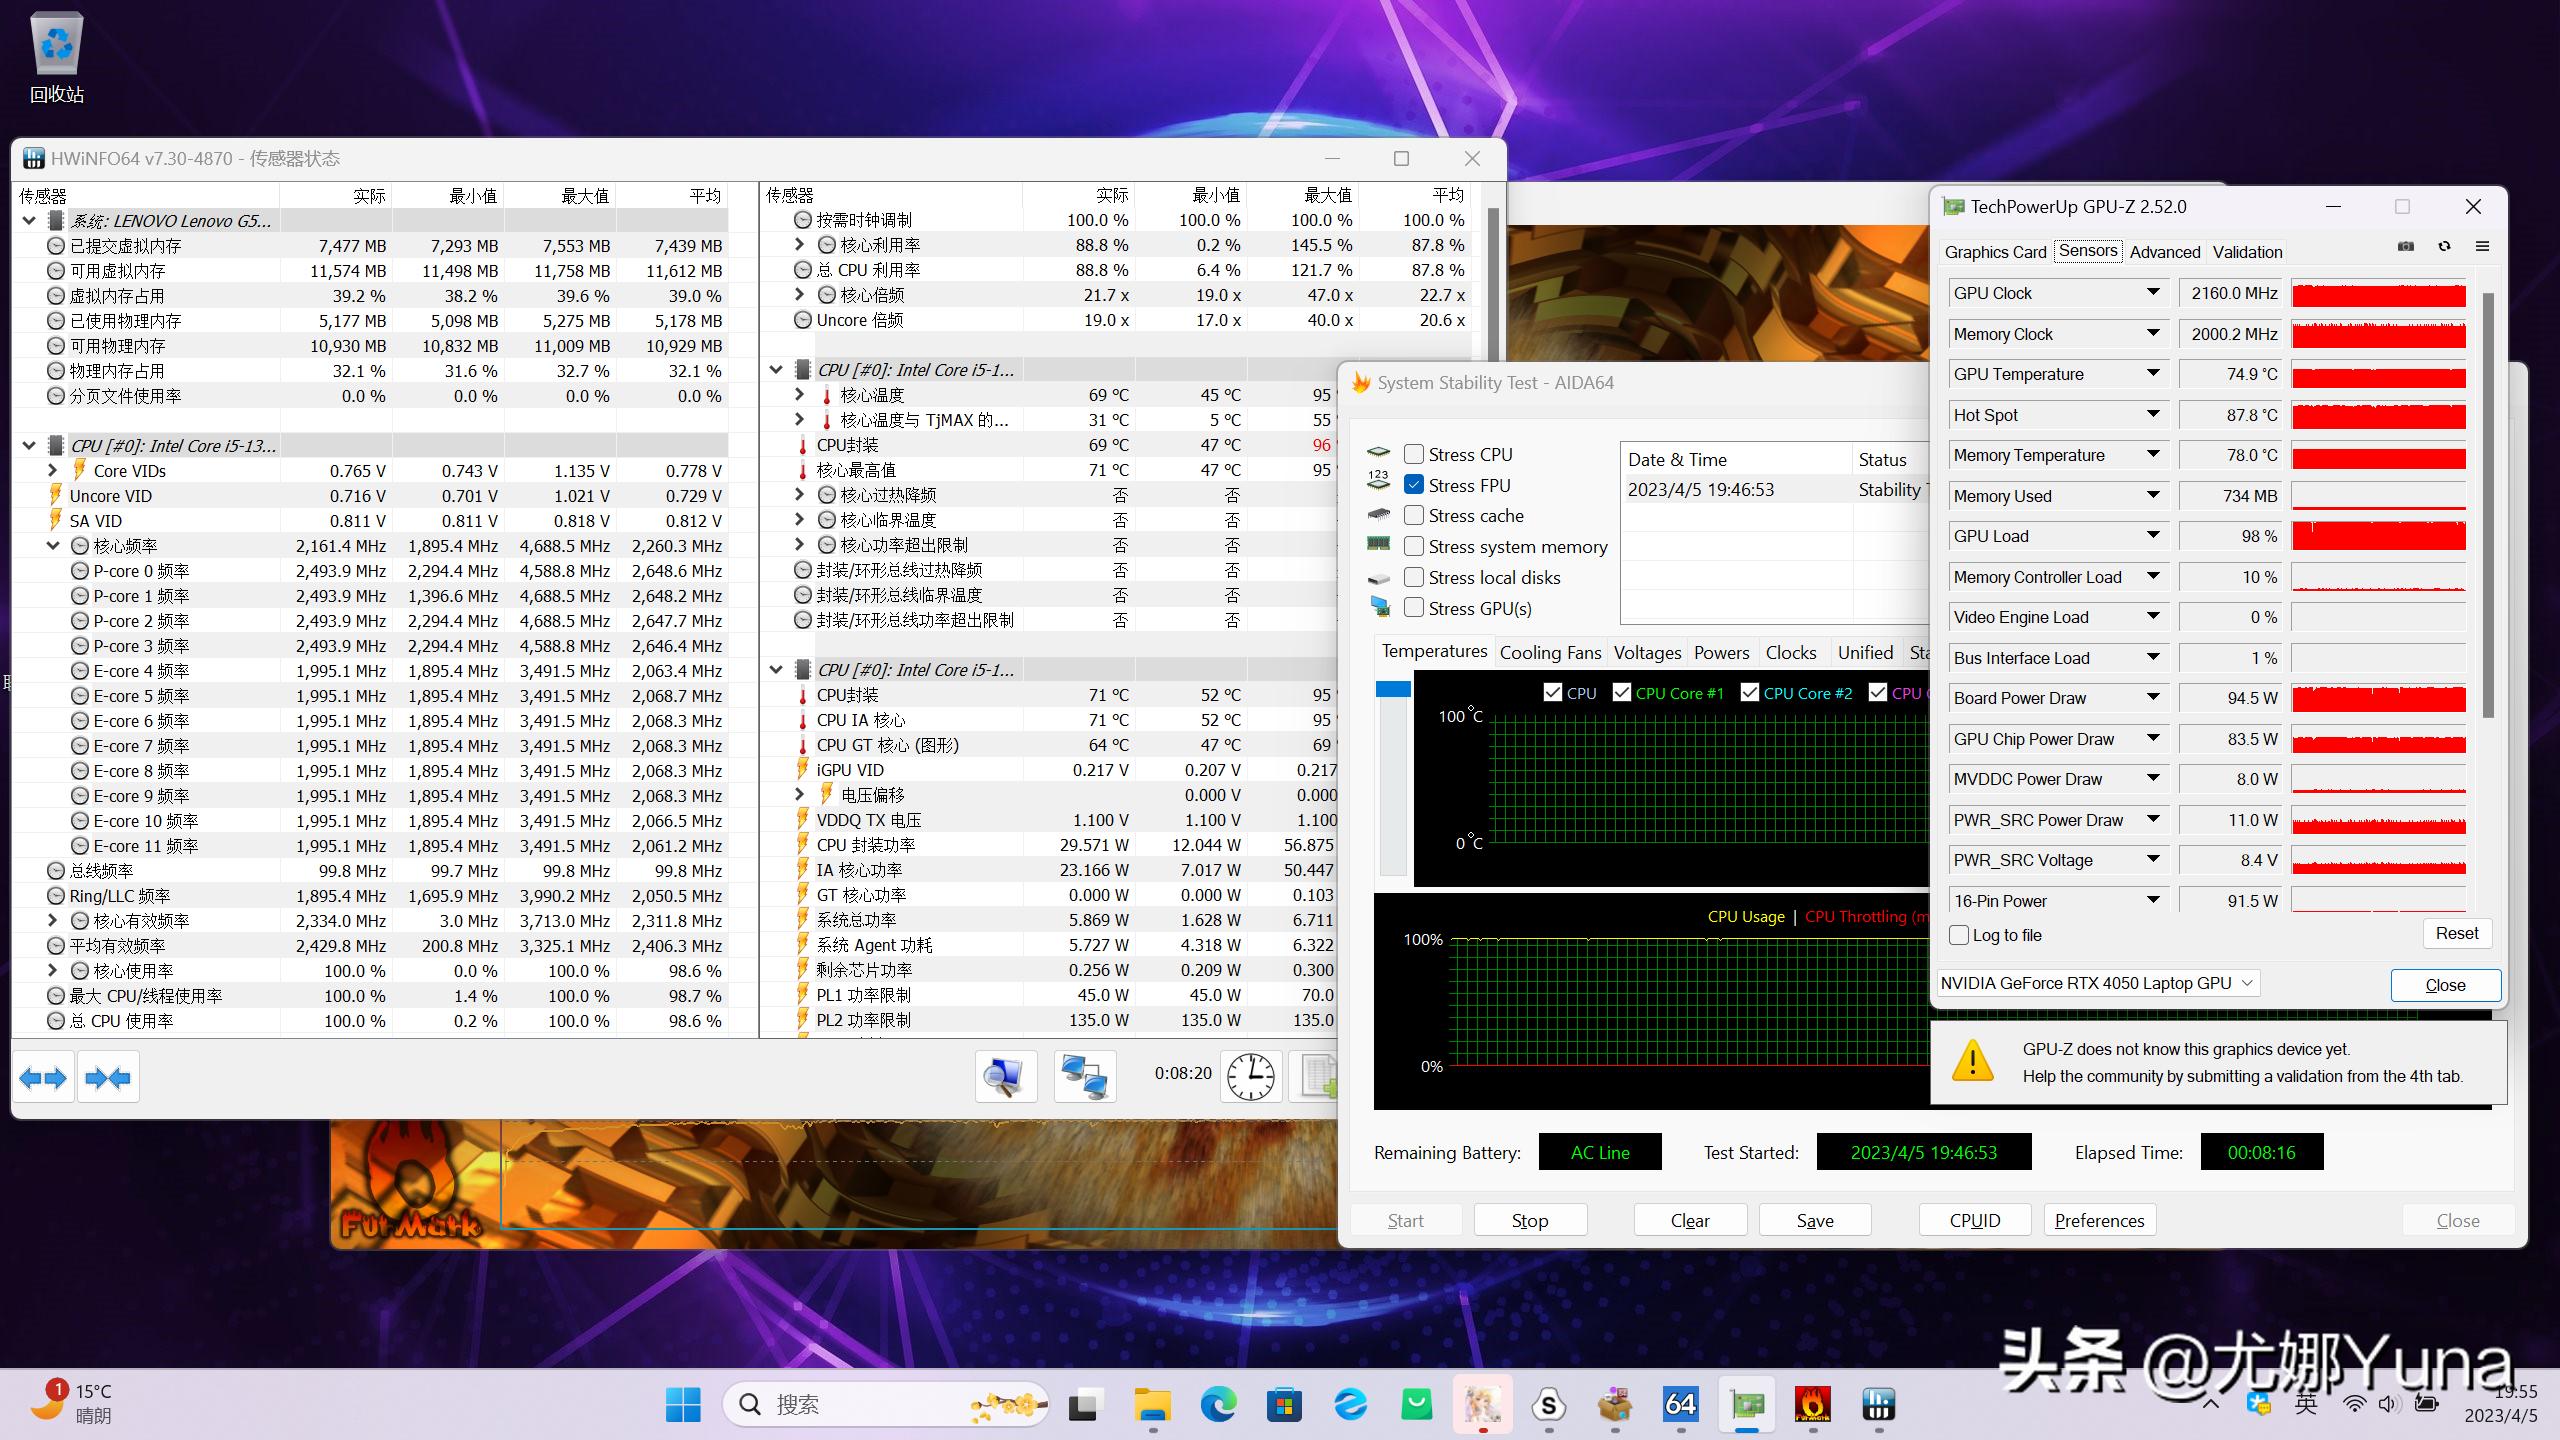Image resolution: width=2560 pixels, height=1440 pixels.
Task: Click AIDA64 icon in taskbar
Action: point(1680,1405)
